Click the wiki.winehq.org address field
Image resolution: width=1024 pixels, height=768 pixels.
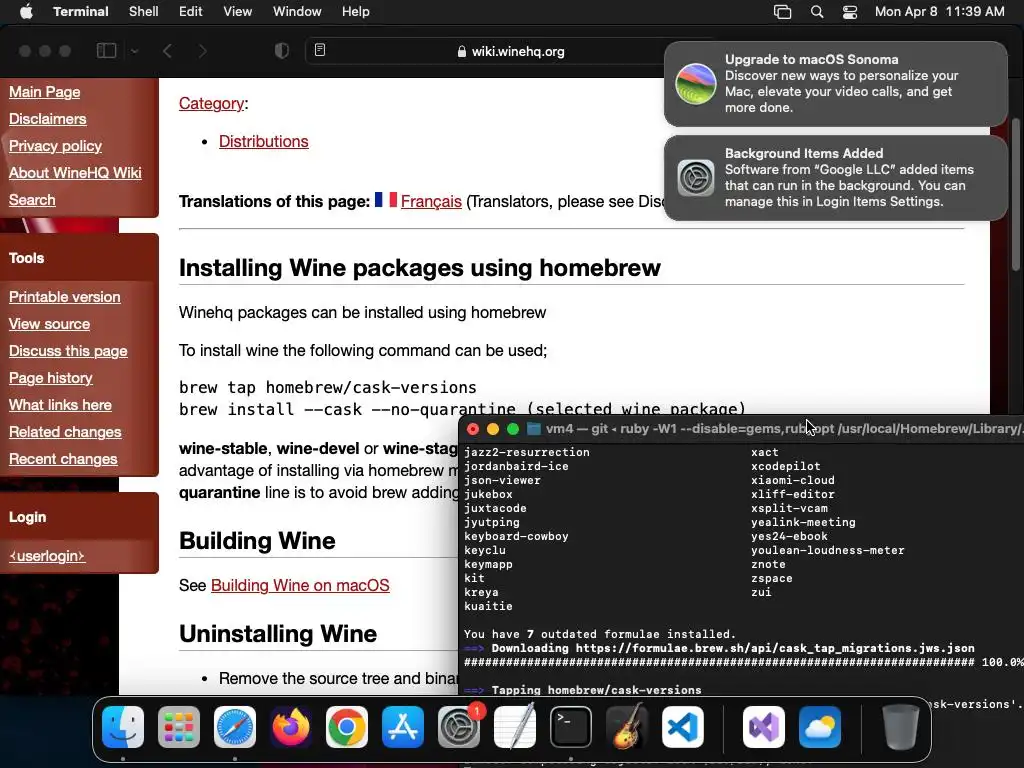click(511, 51)
